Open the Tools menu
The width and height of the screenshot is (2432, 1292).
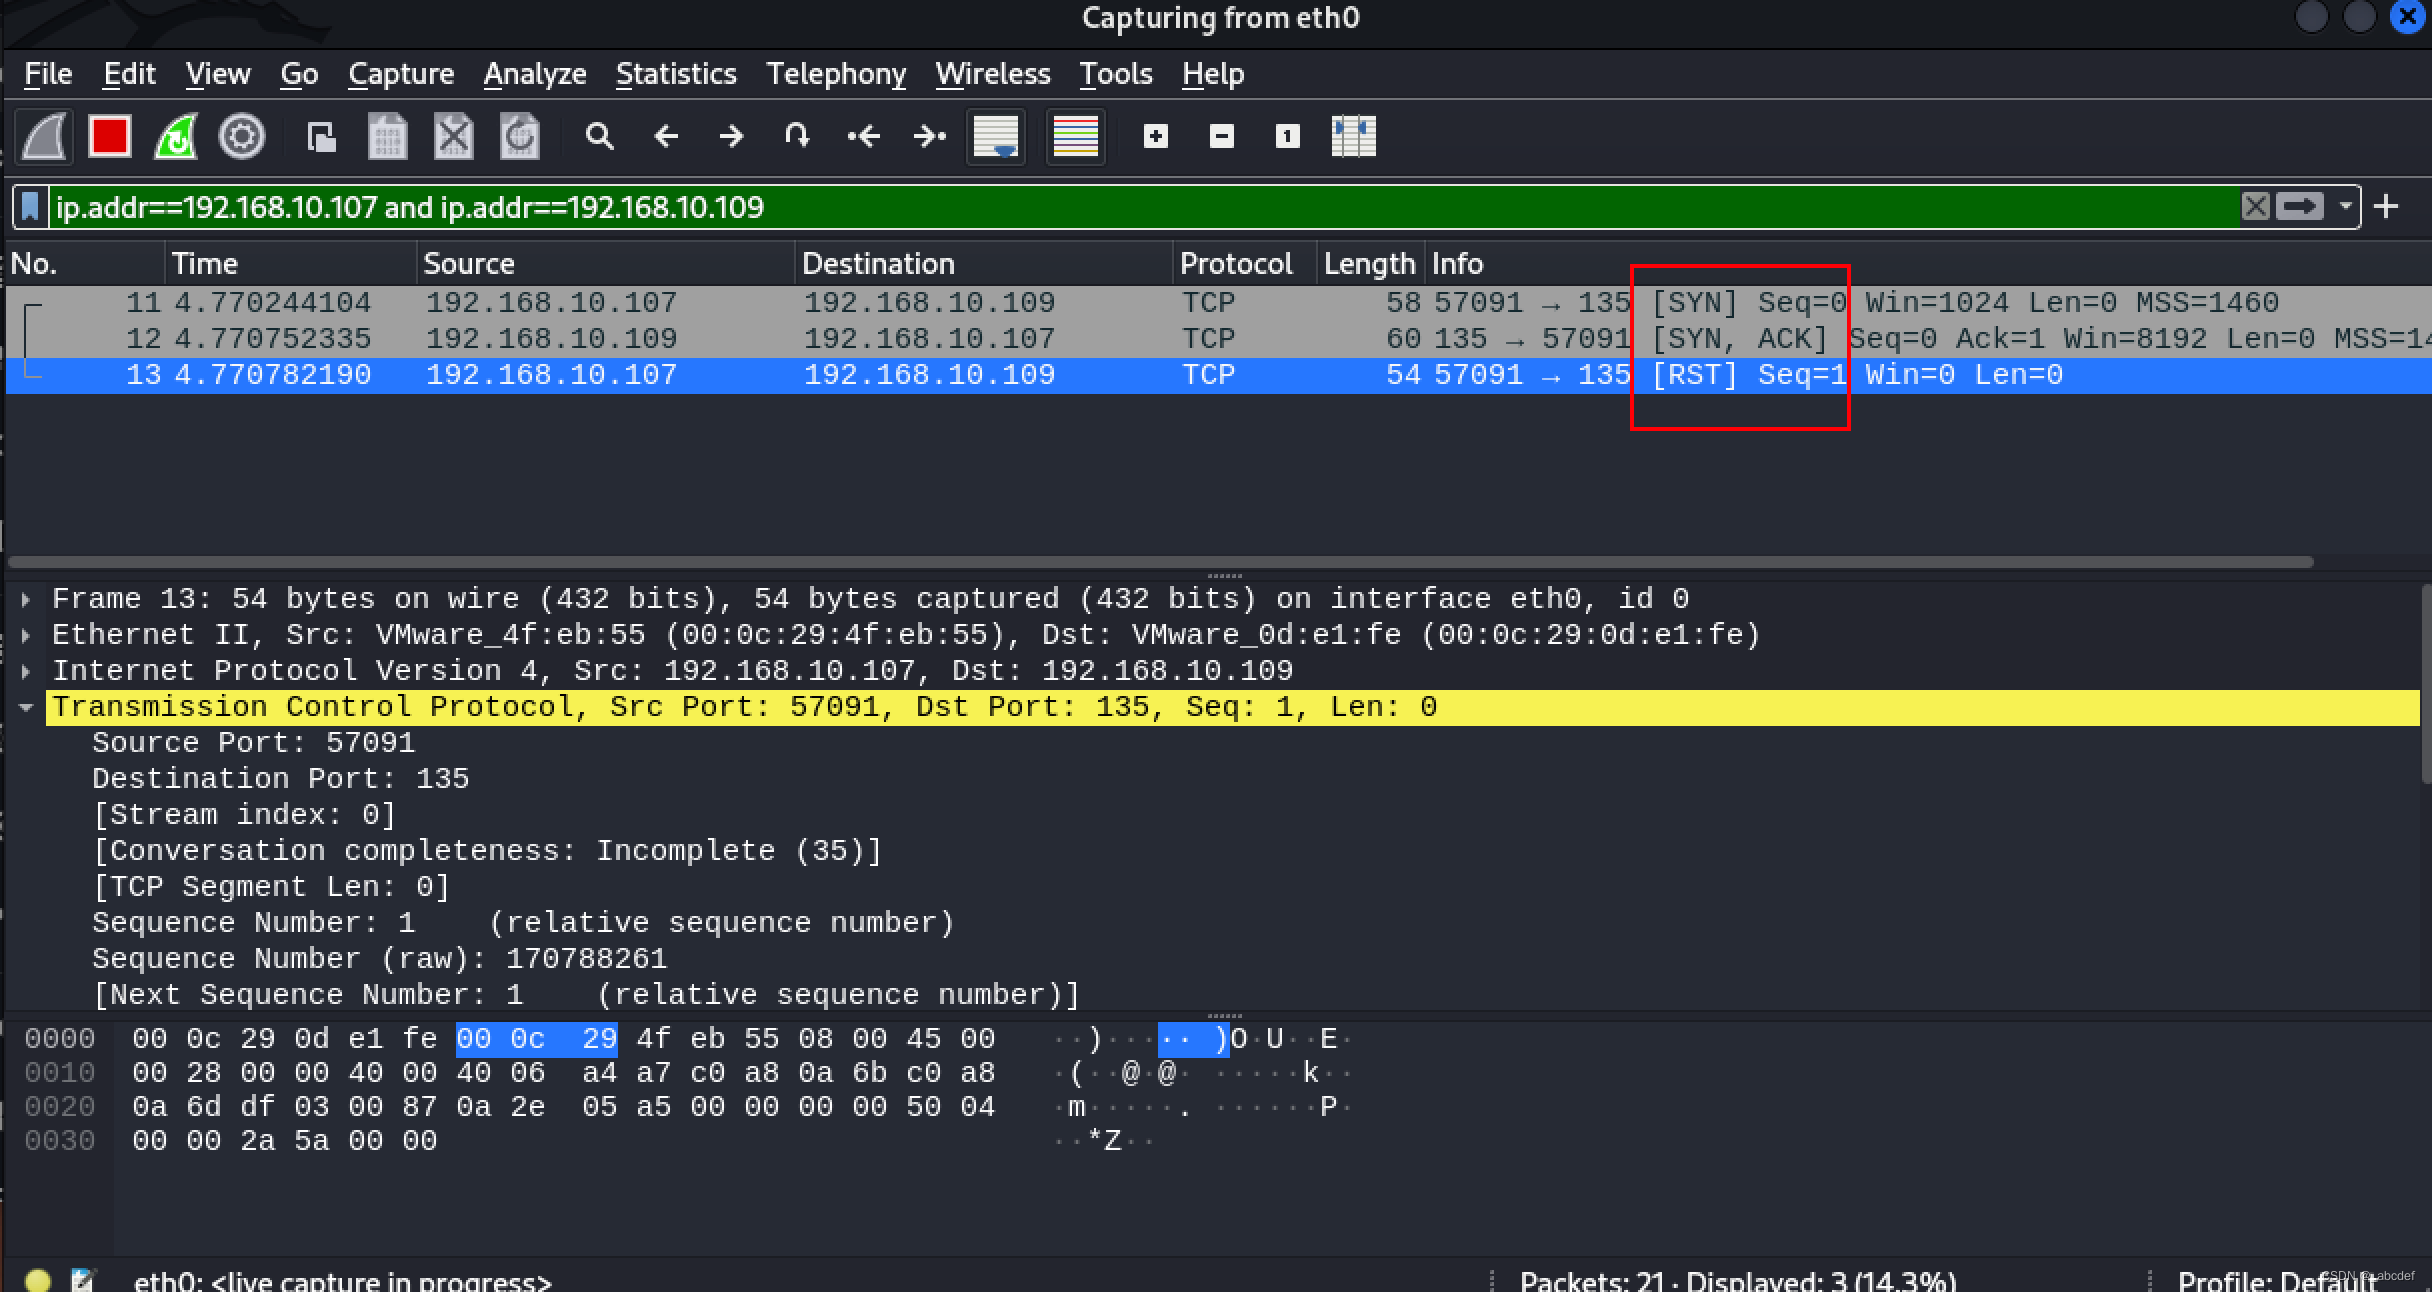coord(1116,74)
